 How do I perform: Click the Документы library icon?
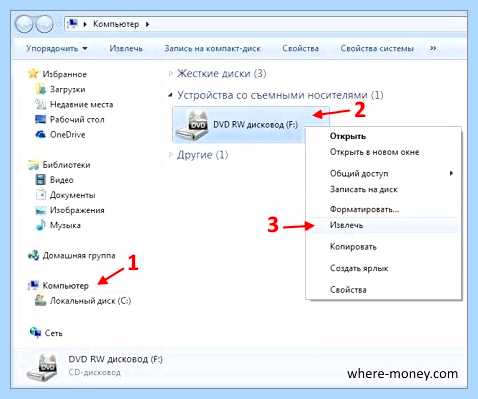click(41, 195)
